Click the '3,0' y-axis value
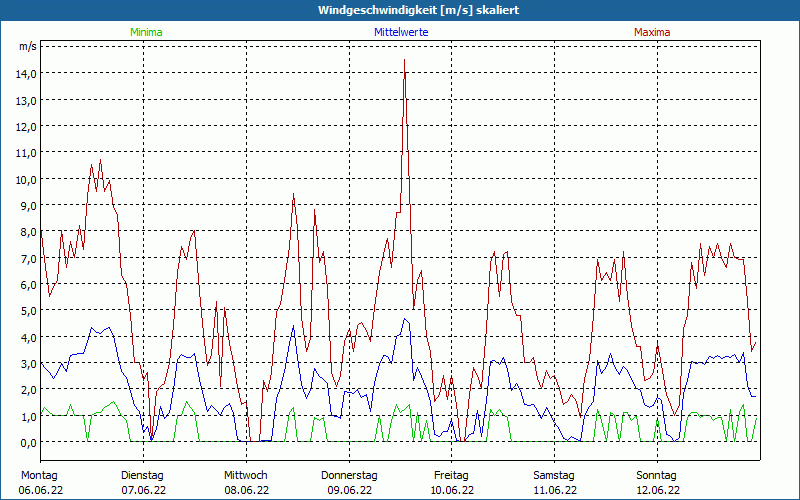 point(28,363)
